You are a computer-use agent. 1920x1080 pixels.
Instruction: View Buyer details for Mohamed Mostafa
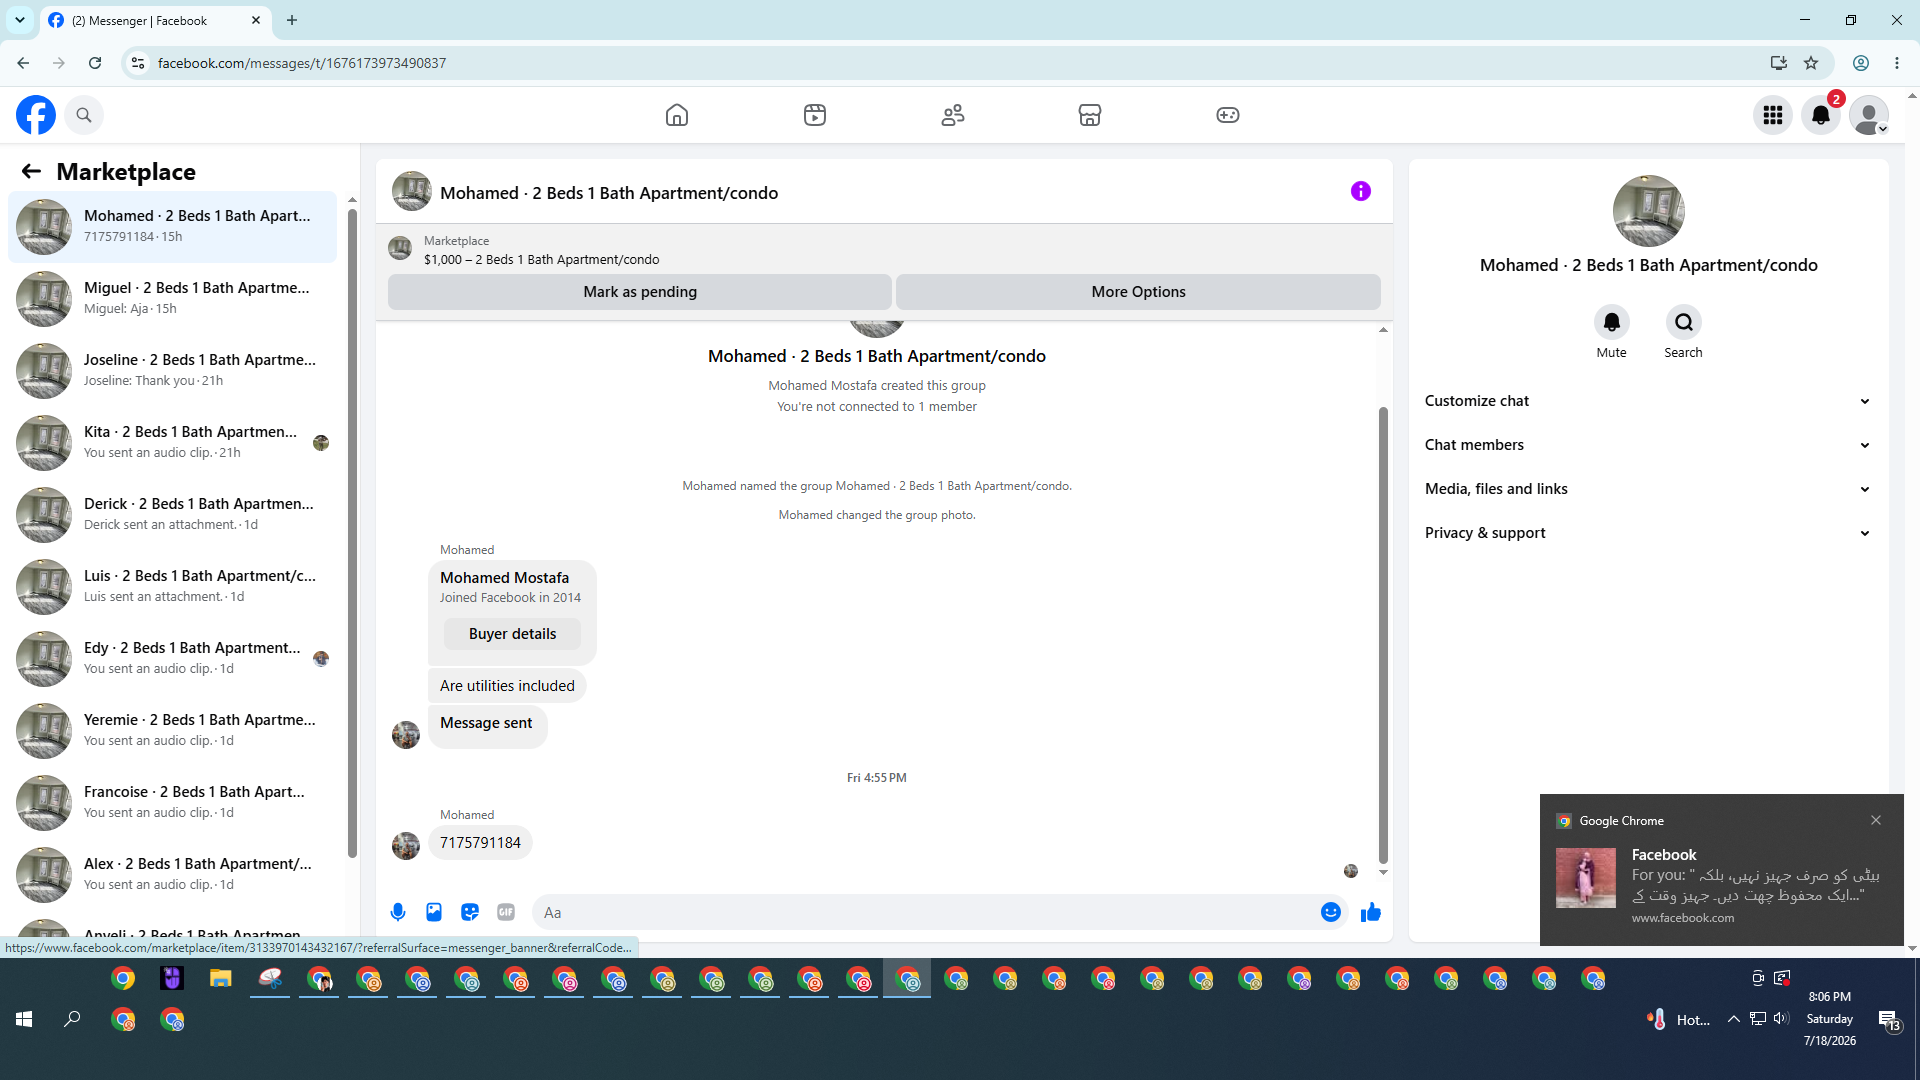pos(512,634)
